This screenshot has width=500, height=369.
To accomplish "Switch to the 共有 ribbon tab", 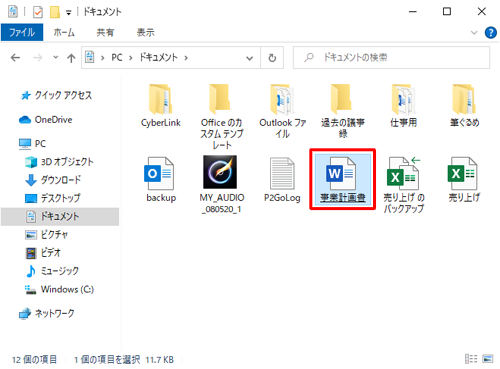I will pyautogui.click(x=105, y=32).
